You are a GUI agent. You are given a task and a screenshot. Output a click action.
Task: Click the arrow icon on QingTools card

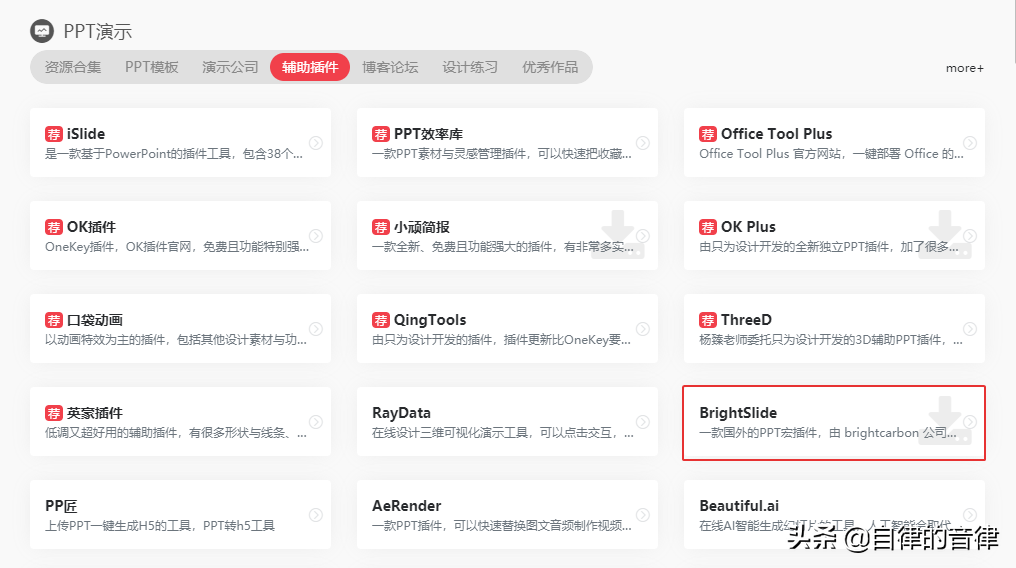click(x=643, y=329)
